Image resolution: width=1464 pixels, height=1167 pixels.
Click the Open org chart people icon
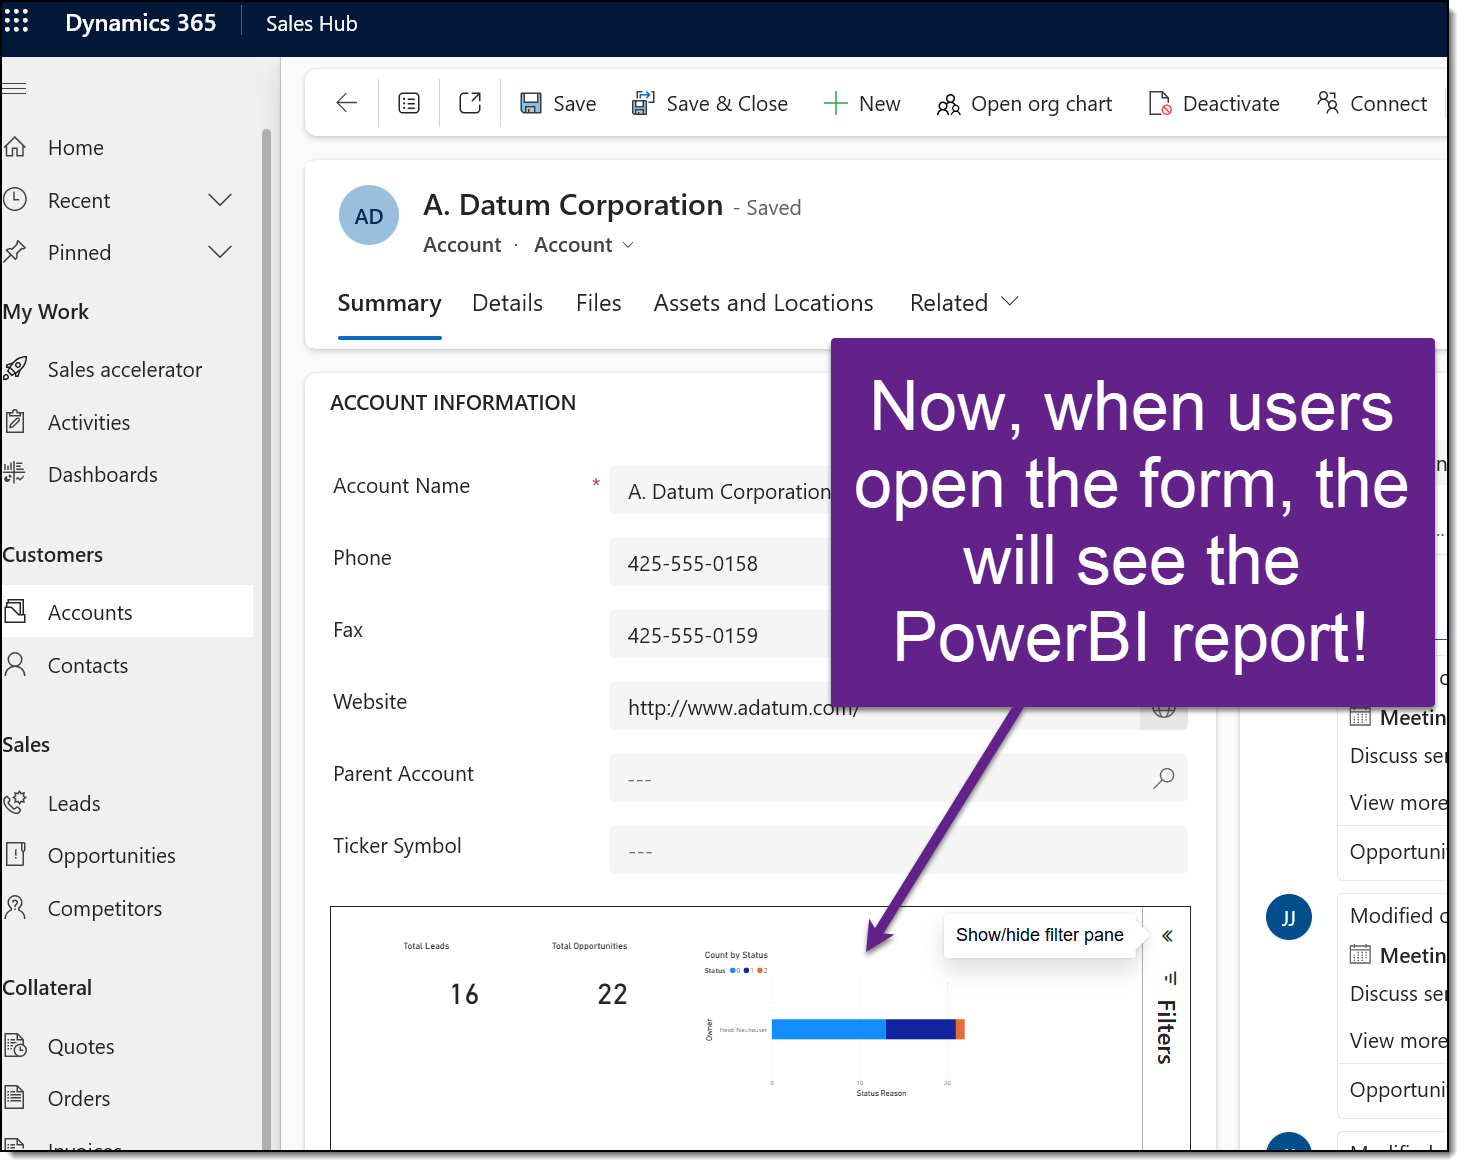948,105
